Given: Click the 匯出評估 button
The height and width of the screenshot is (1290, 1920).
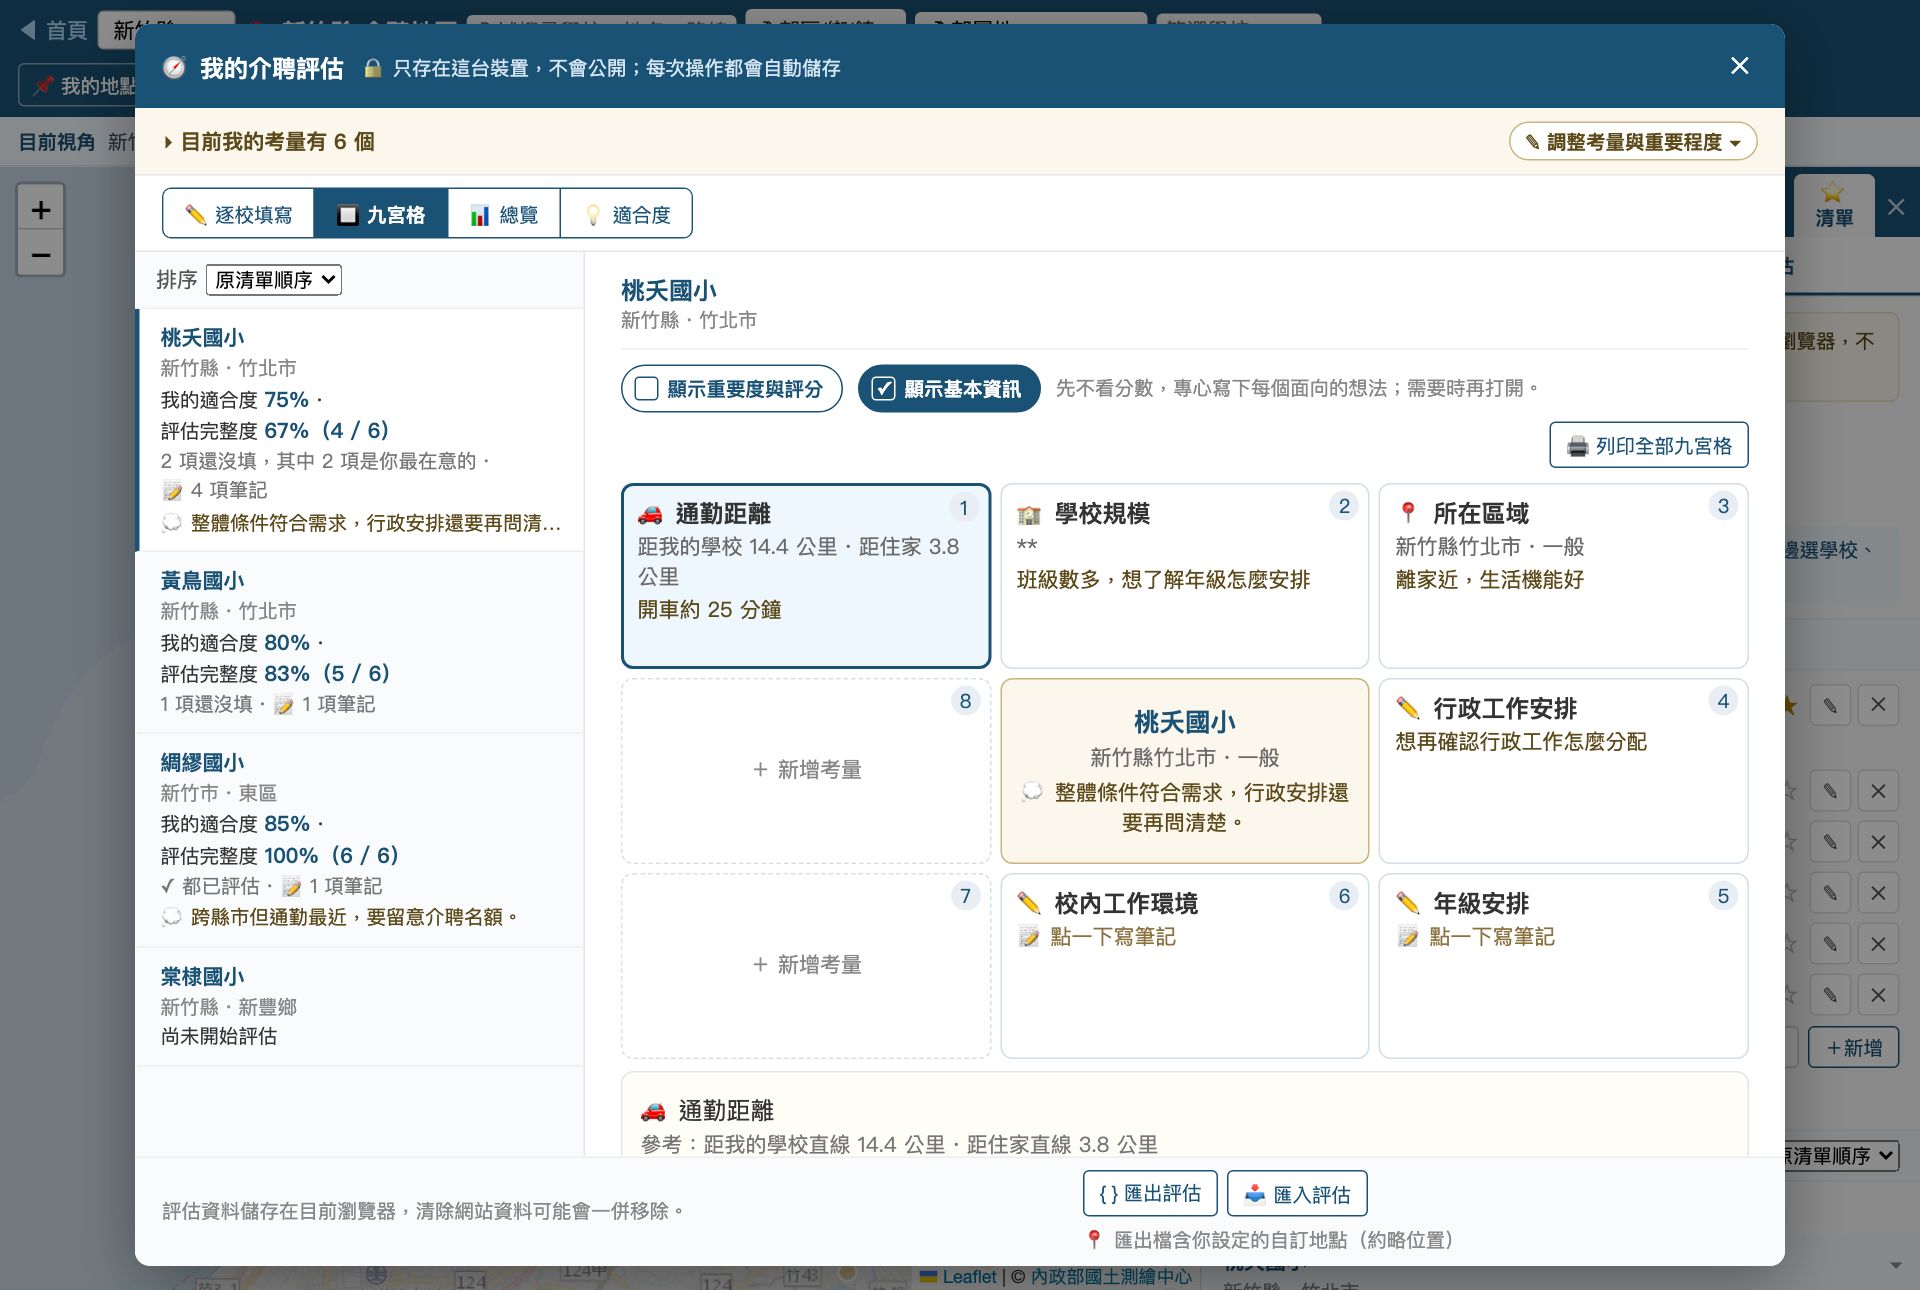Looking at the screenshot, I should pos(1150,1193).
